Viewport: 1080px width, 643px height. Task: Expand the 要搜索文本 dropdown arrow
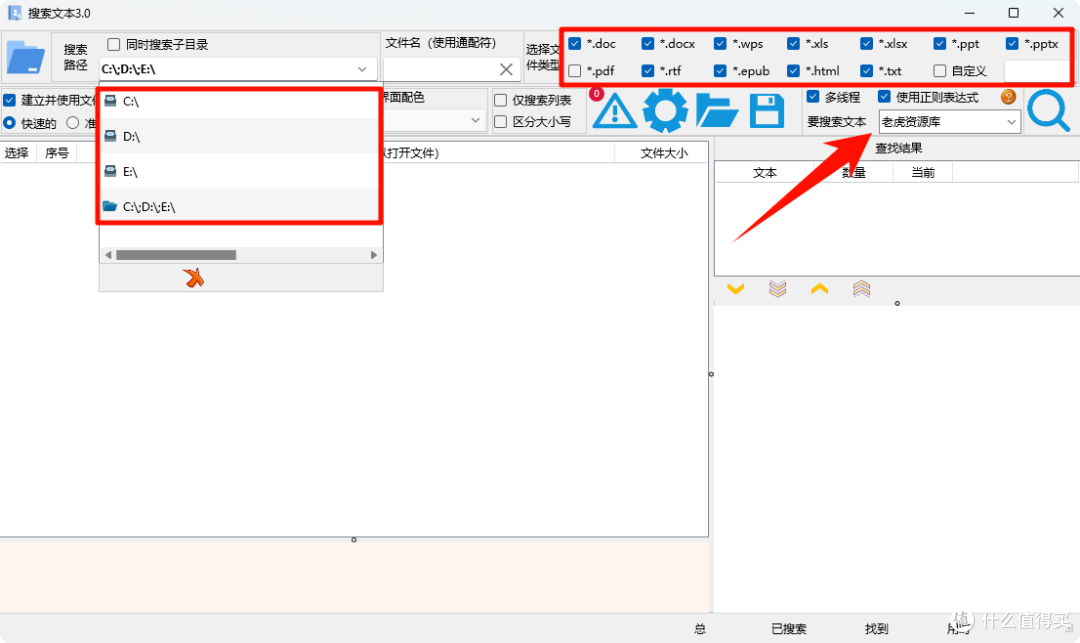point(1011,122)
